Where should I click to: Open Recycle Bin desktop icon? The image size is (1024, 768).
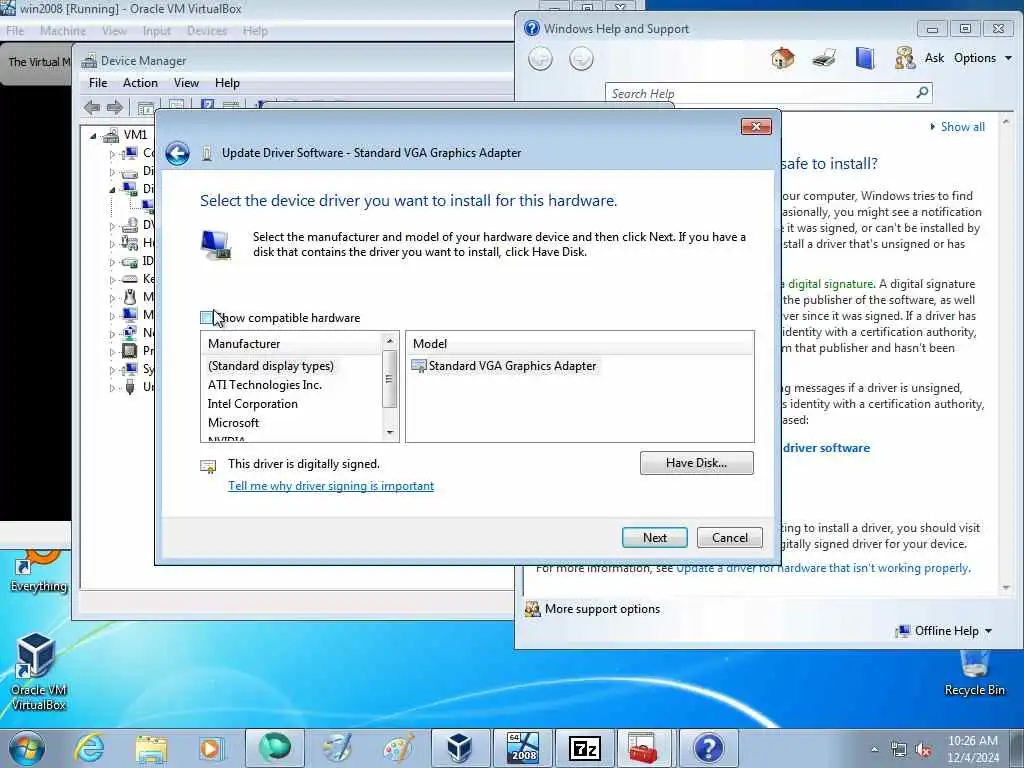[x=974, y=673]
